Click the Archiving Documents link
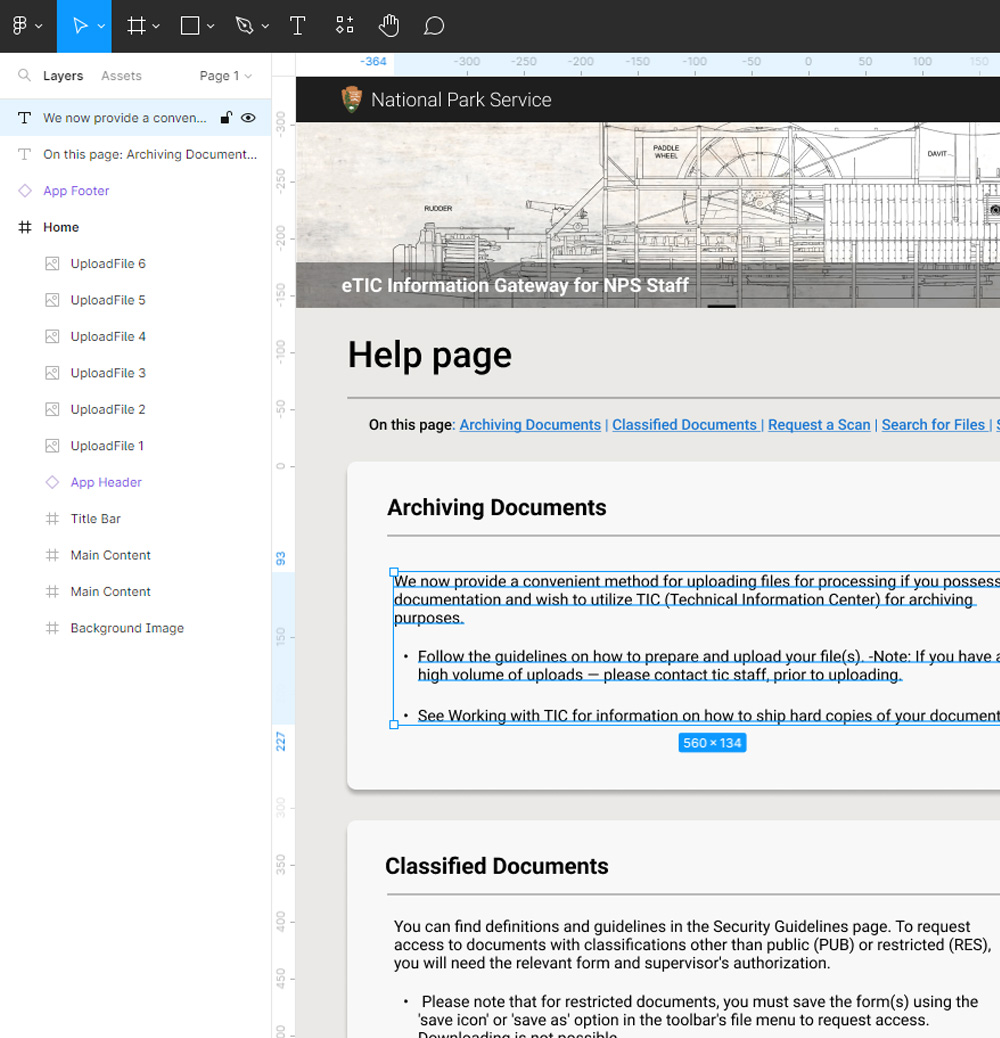The height and width of the screenshot is (1038, 1000). [530, 425]
